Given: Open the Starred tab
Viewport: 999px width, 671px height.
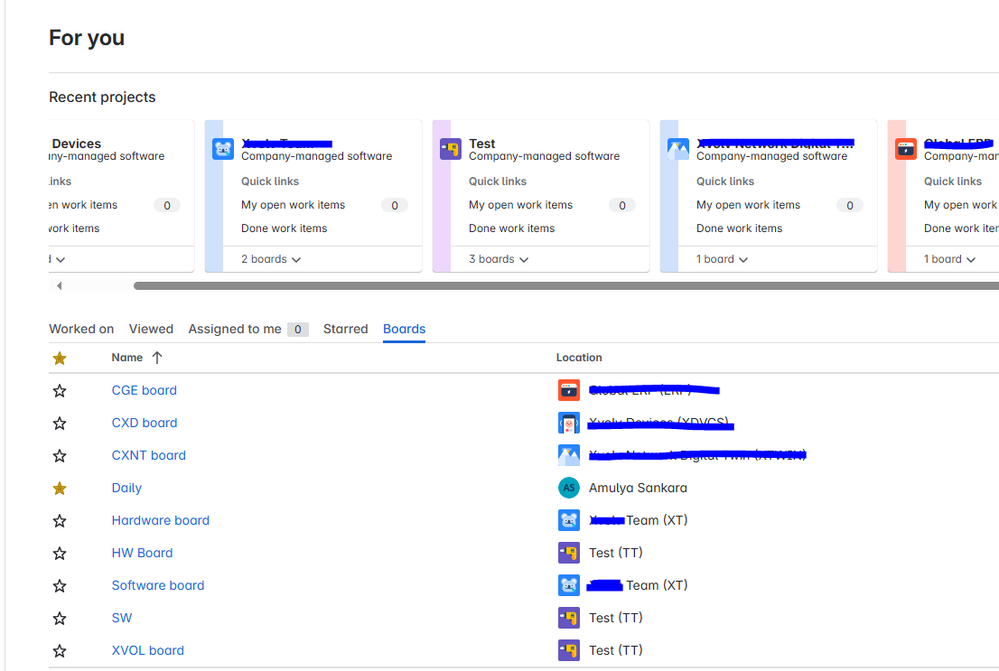Looking at the screenshot, I should 345,329.
